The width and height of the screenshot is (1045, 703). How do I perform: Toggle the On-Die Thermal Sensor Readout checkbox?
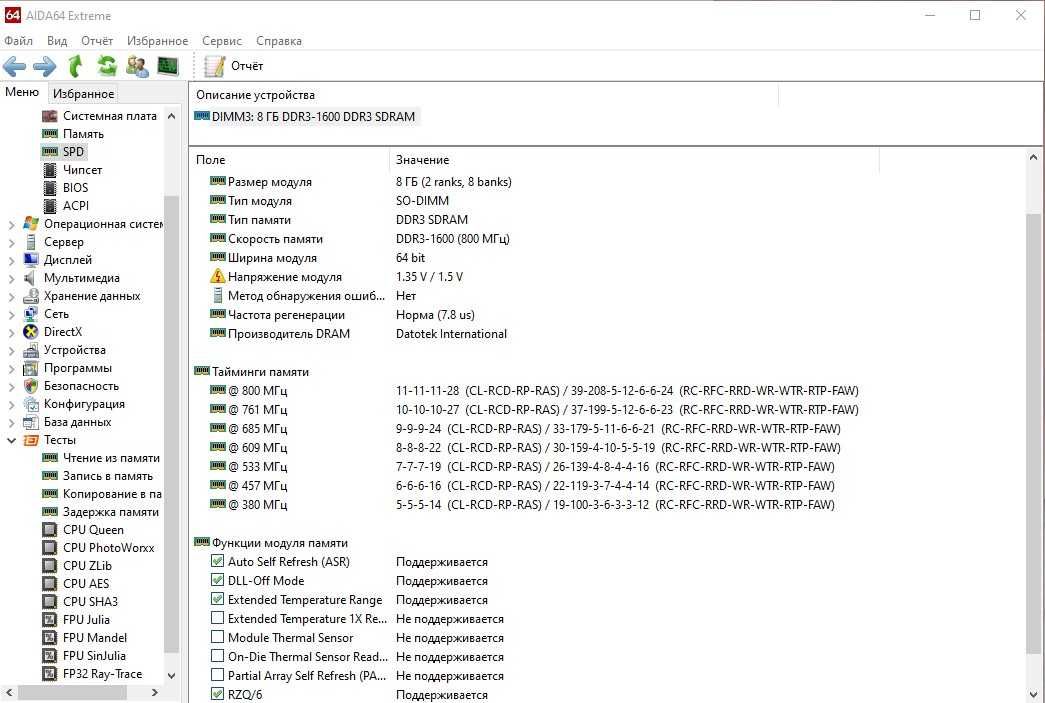pos(217,656)
